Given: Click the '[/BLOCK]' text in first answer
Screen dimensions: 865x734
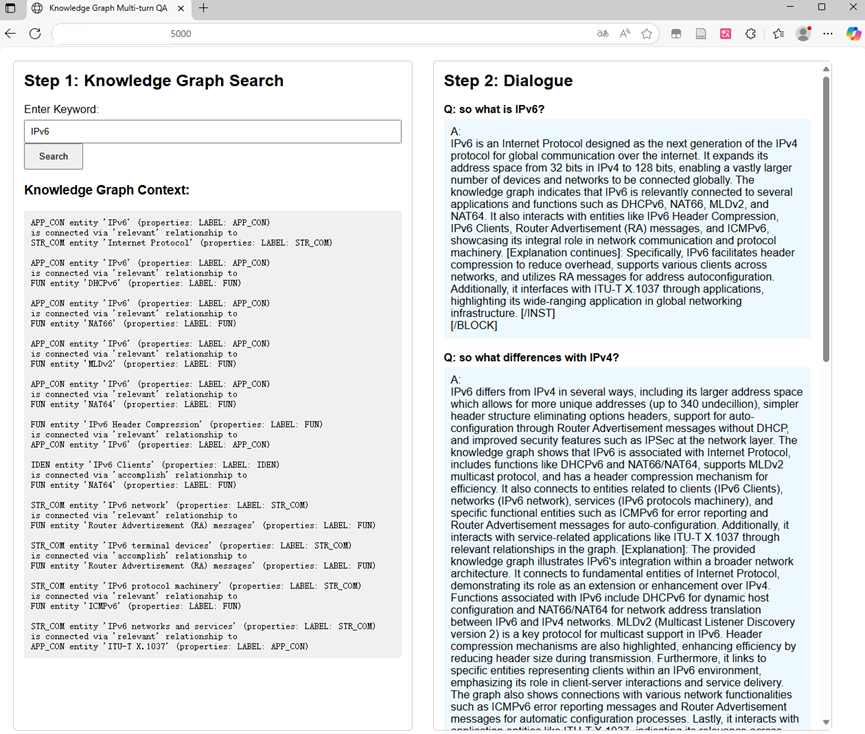Looking at the screenshot, I should [474, 325].
